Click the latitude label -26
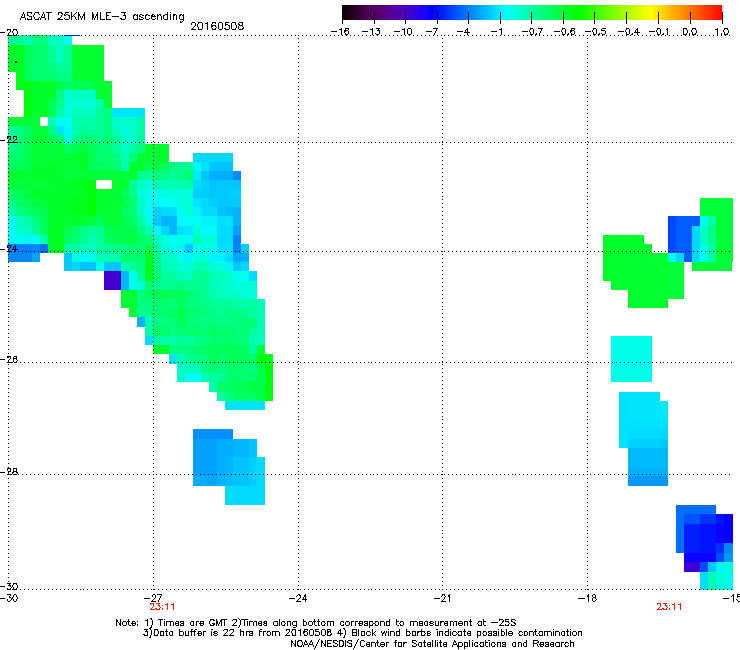 (x=9, y=360)
